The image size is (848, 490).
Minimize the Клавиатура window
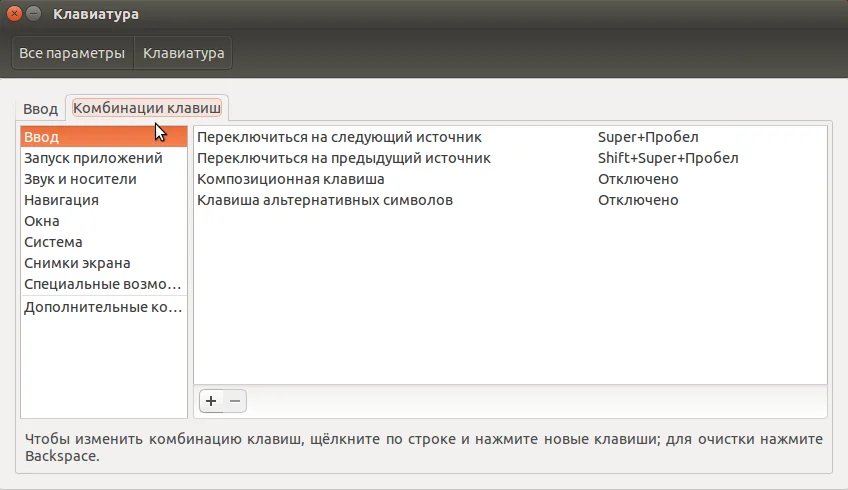point(34,14)
